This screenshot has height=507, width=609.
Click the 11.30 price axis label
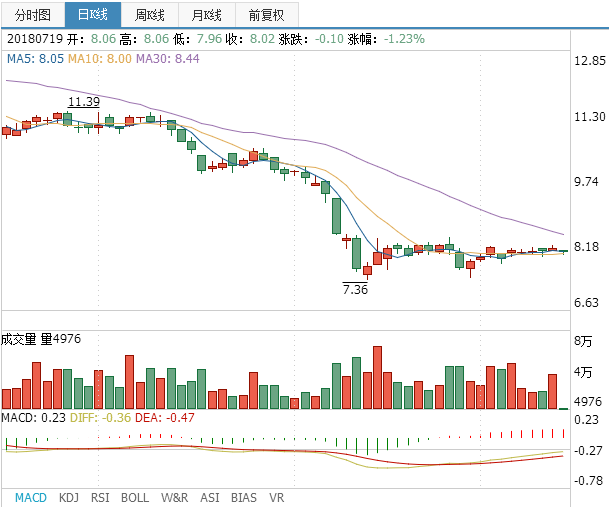click(590, 117)
